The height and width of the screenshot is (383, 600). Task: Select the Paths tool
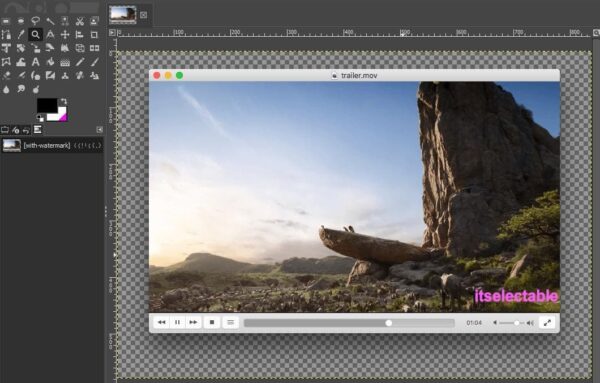pos(6,35)
